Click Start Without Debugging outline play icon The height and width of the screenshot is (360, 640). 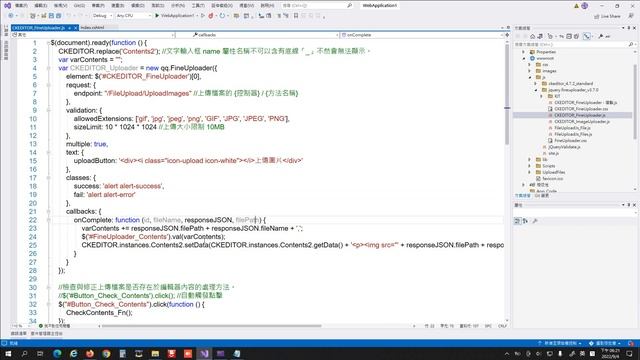coord(203,16)
